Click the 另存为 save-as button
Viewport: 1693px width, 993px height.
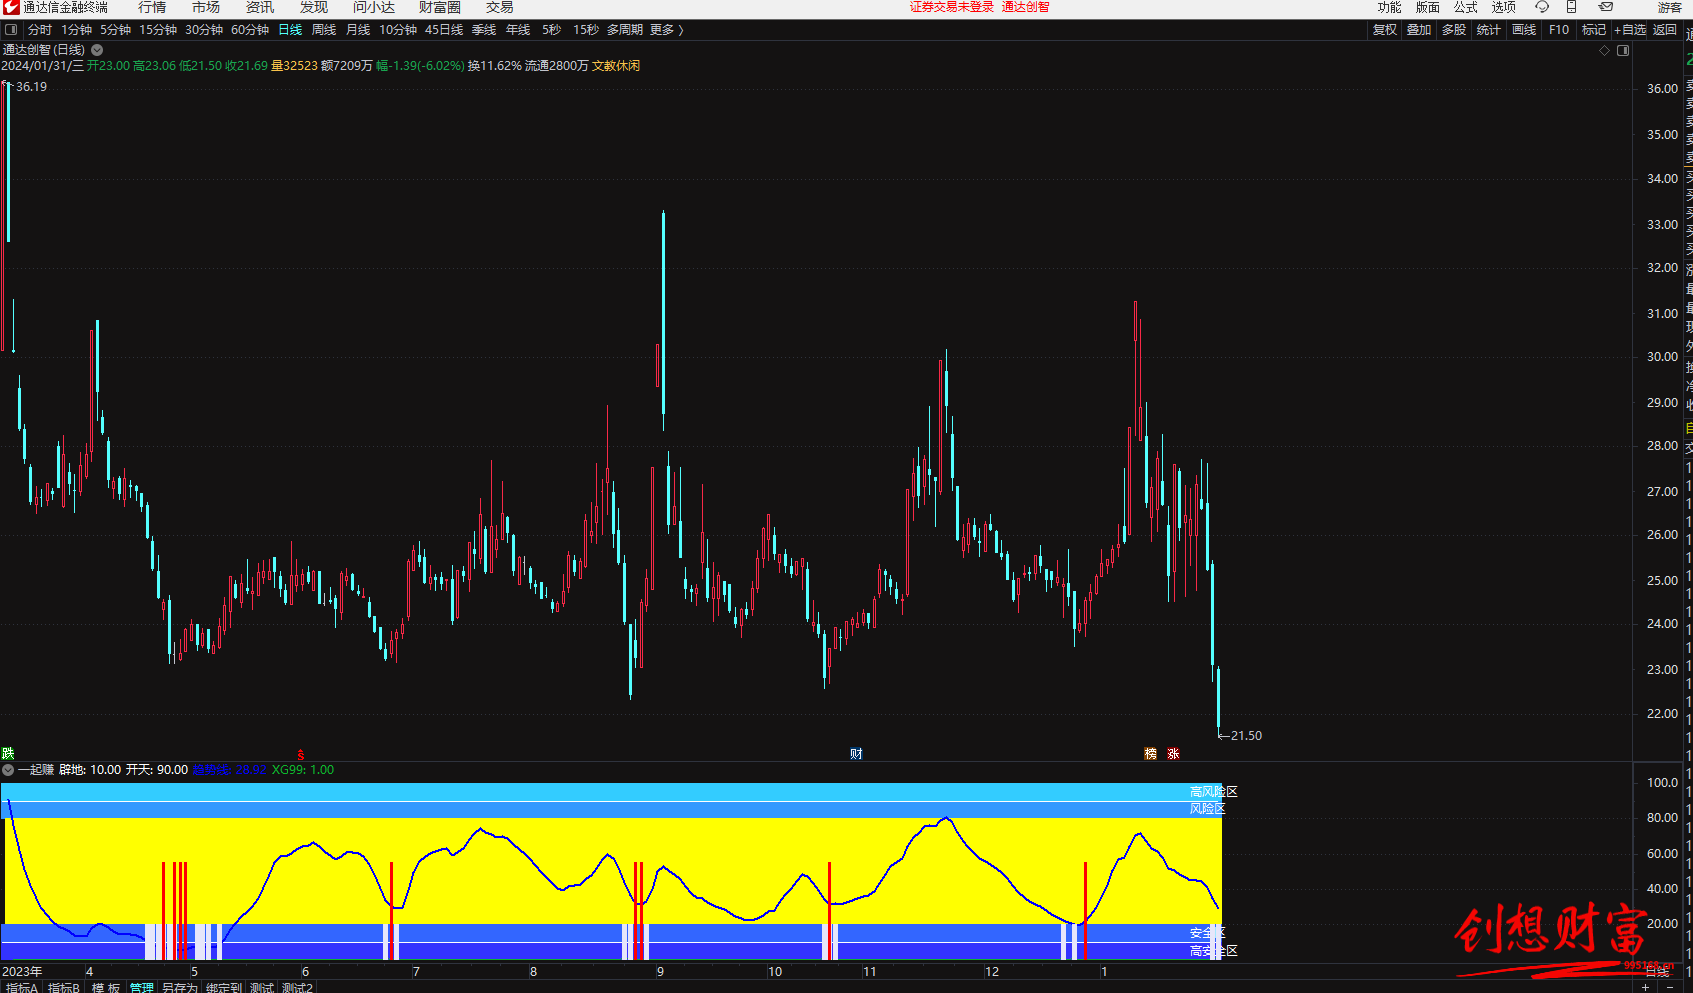[180, 987]
